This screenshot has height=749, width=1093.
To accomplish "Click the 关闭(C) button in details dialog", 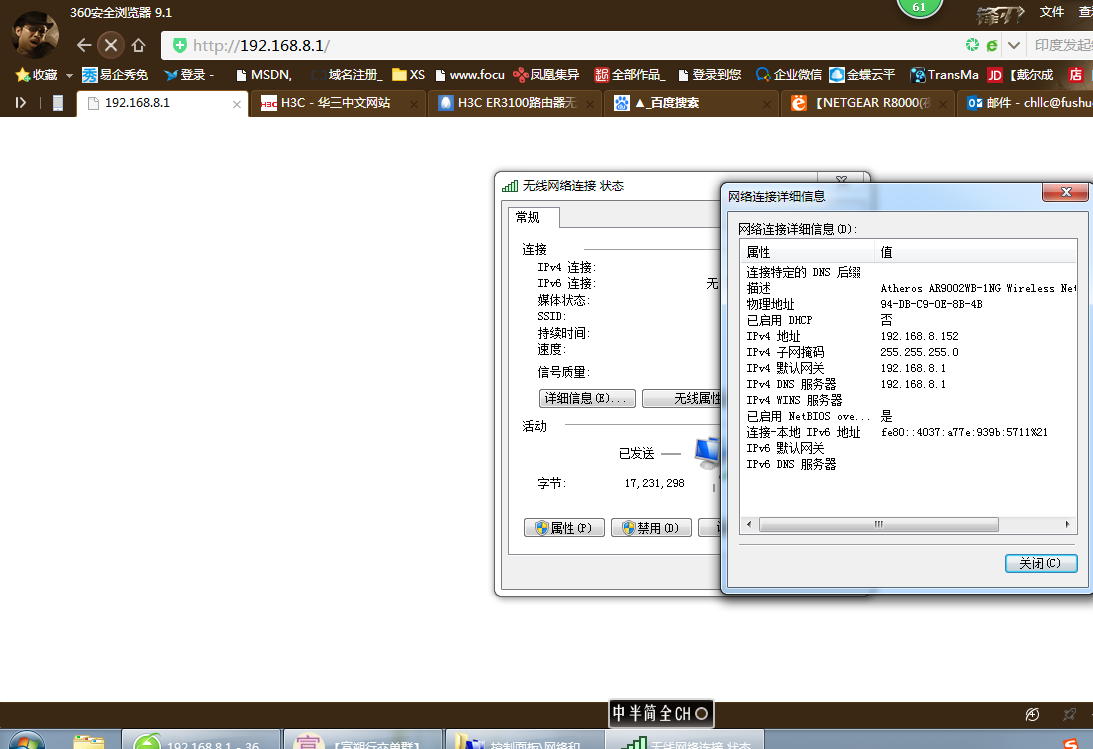I will 1041,563.
